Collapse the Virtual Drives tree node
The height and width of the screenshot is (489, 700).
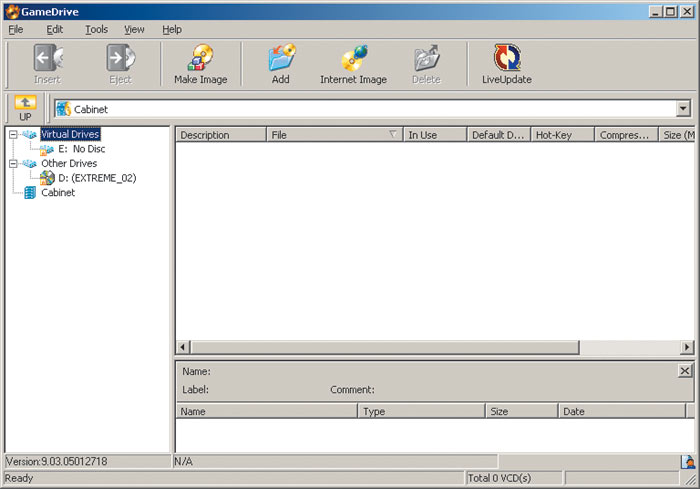pyautogui.click(x=13, y=134)
